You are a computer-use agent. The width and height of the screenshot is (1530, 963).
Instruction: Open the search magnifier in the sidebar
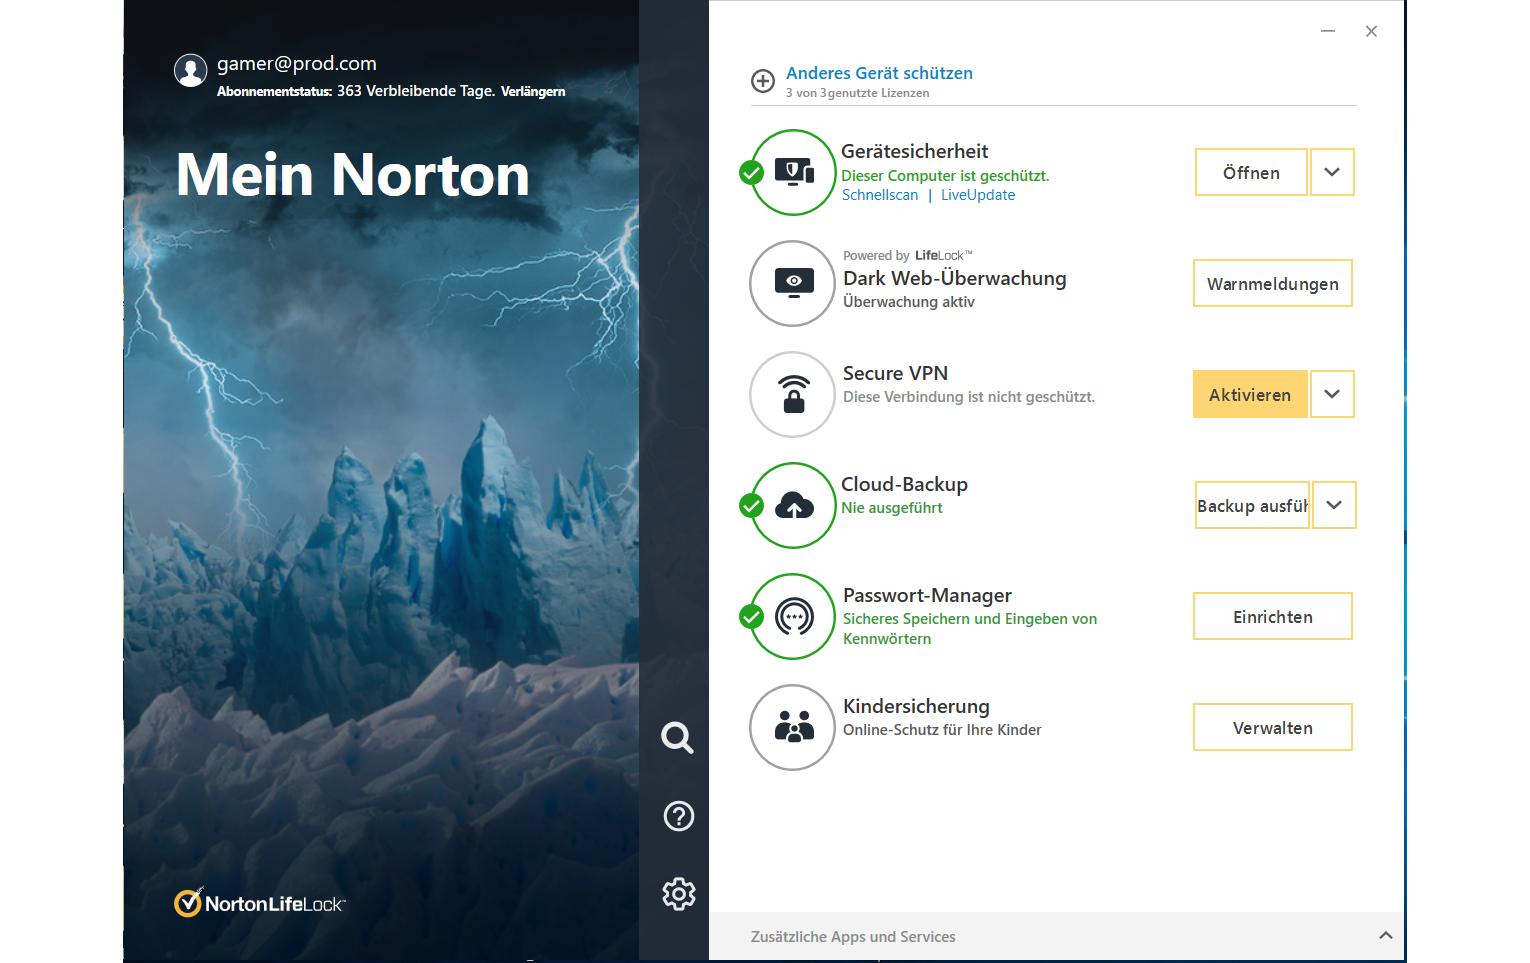678,738
